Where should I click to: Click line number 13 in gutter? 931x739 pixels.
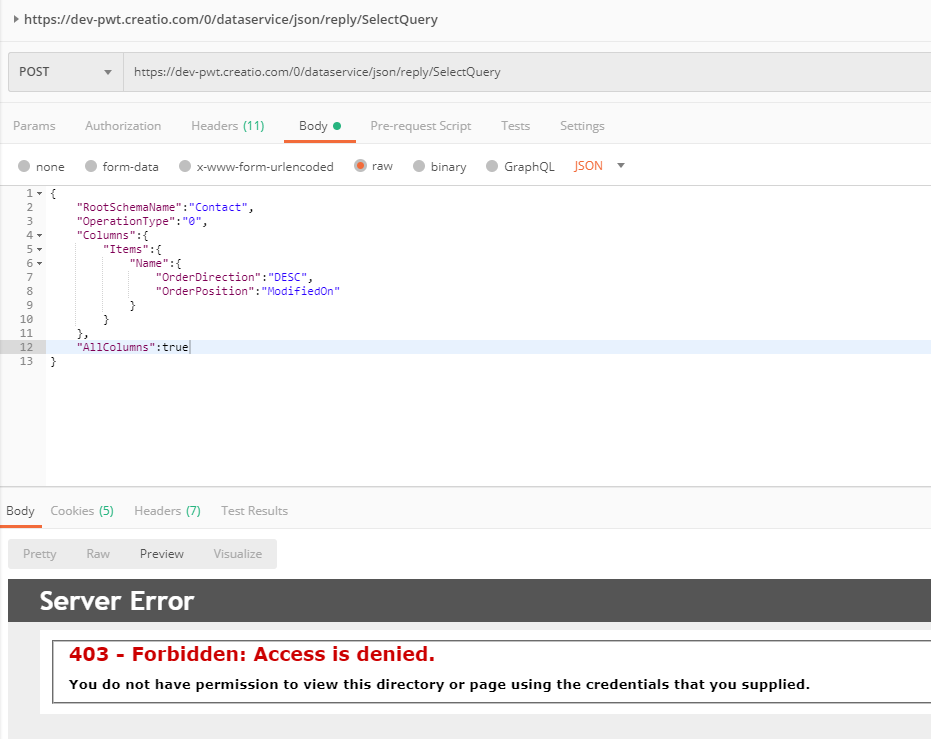26,361
